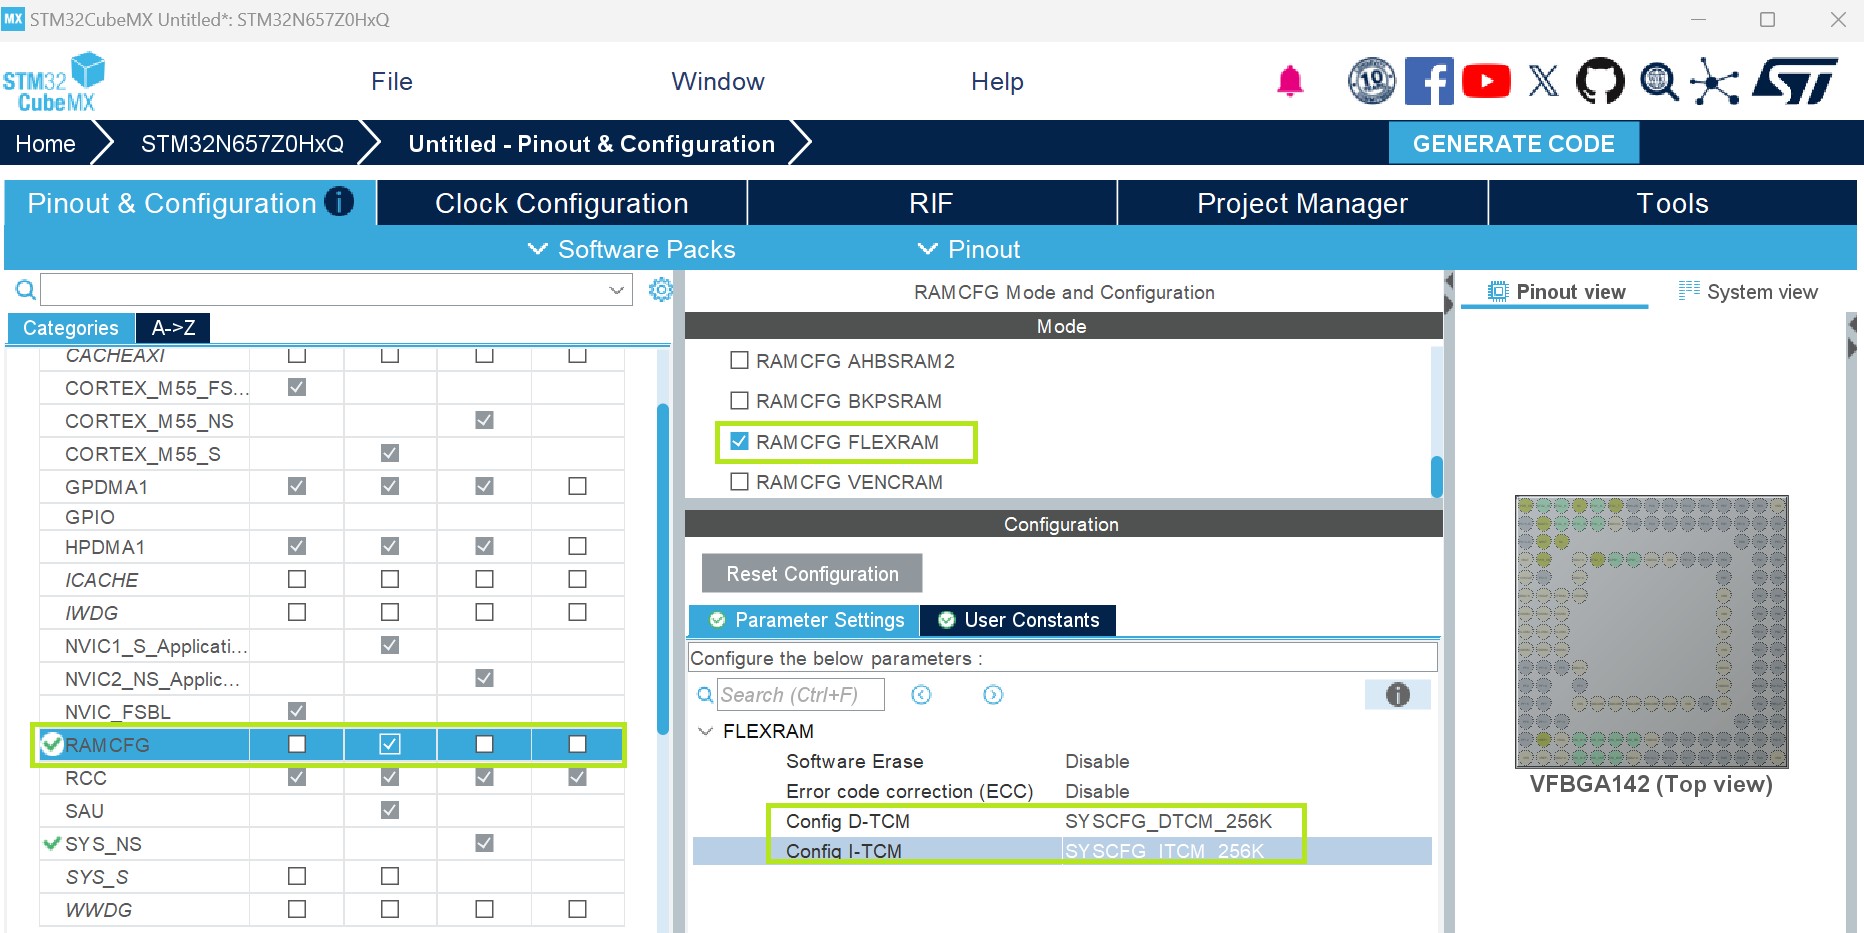
Task: Enable RAMCFG AHBSRAM2 checkbox
Action: [740, 360]
